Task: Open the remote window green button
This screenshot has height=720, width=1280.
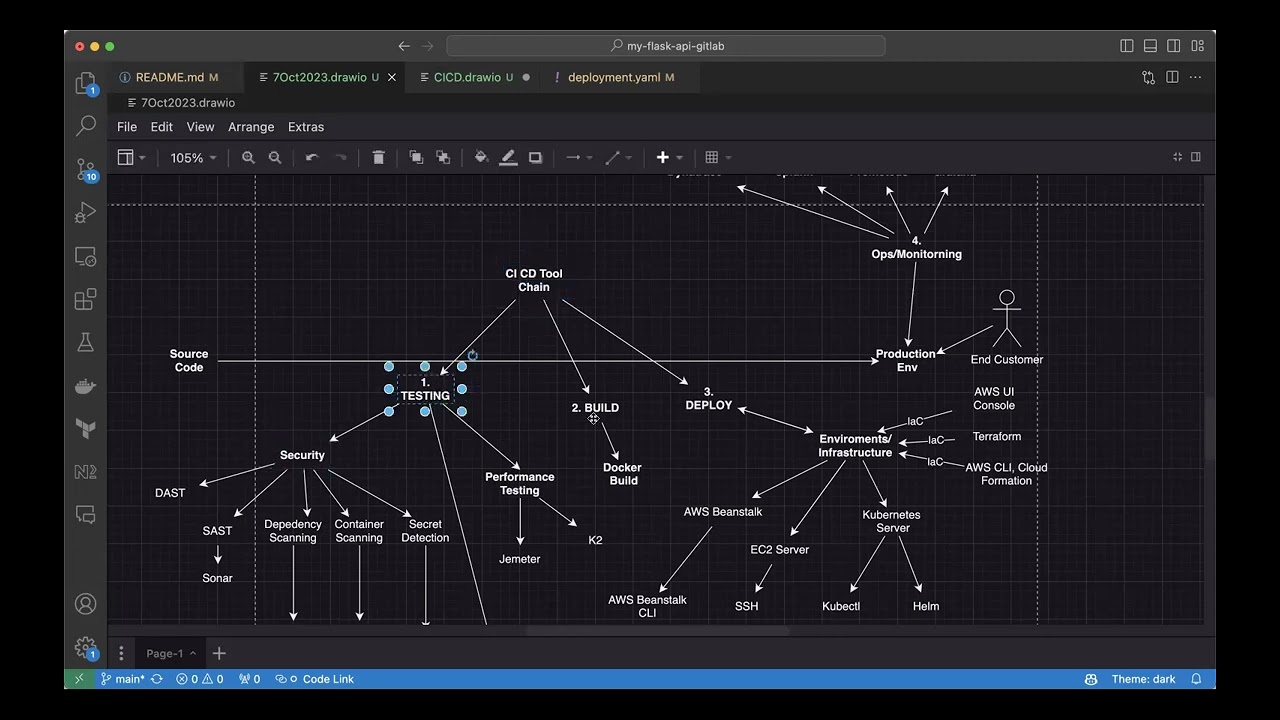Action: pos(78,679)
